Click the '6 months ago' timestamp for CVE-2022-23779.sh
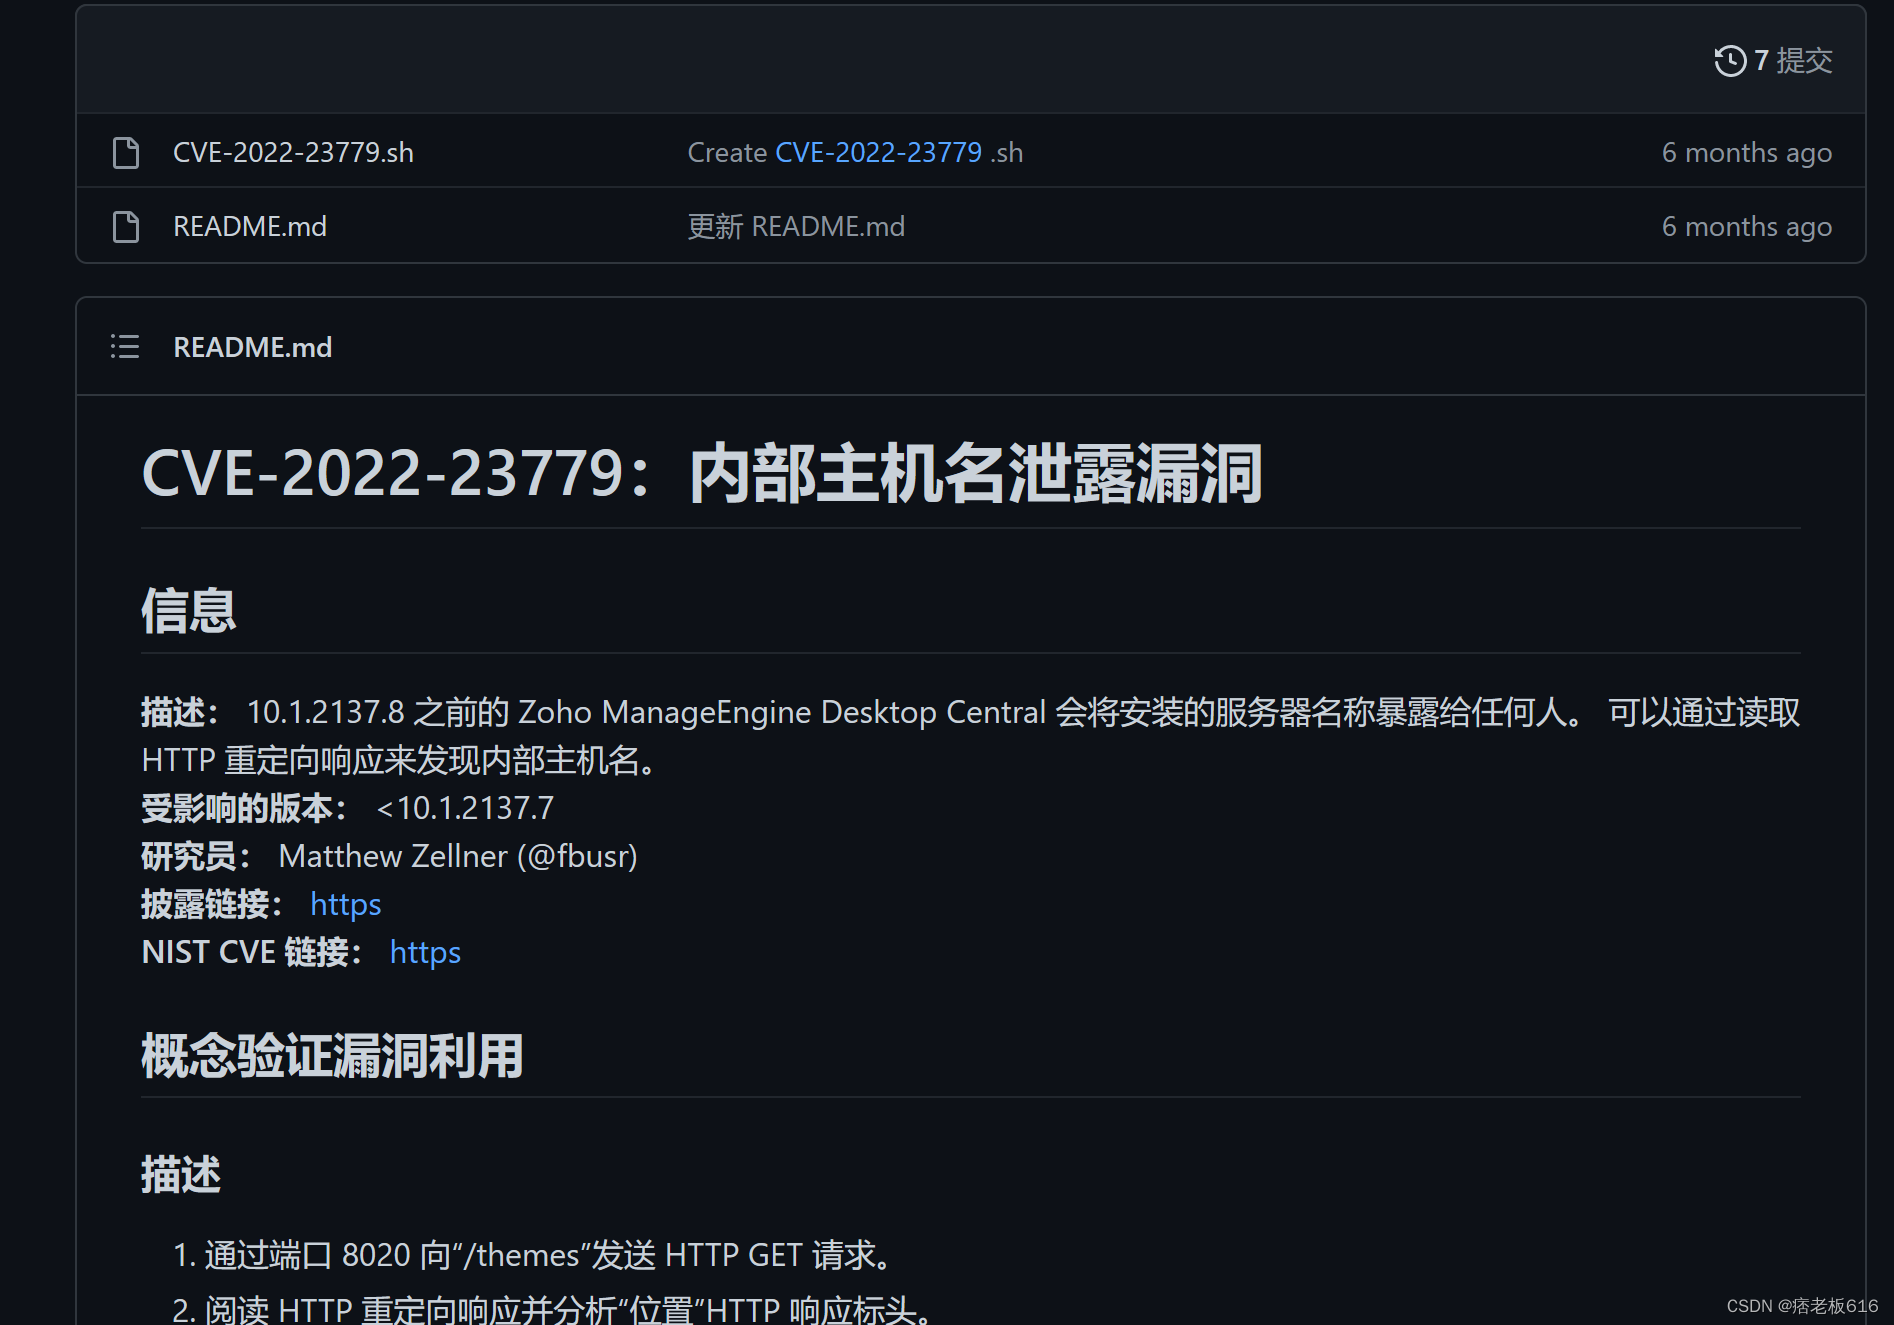The image size is (1894, 1325). [1747, 153]
